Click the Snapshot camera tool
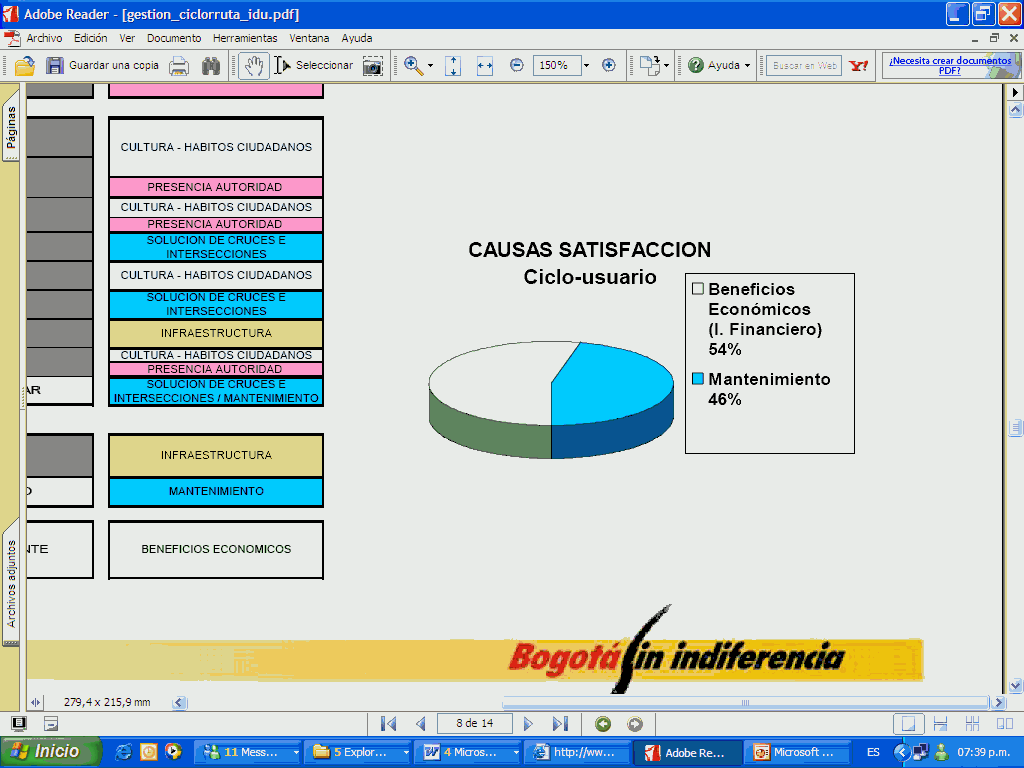Viewport: 1024px width, 768px height. click(x=372, y=66)
